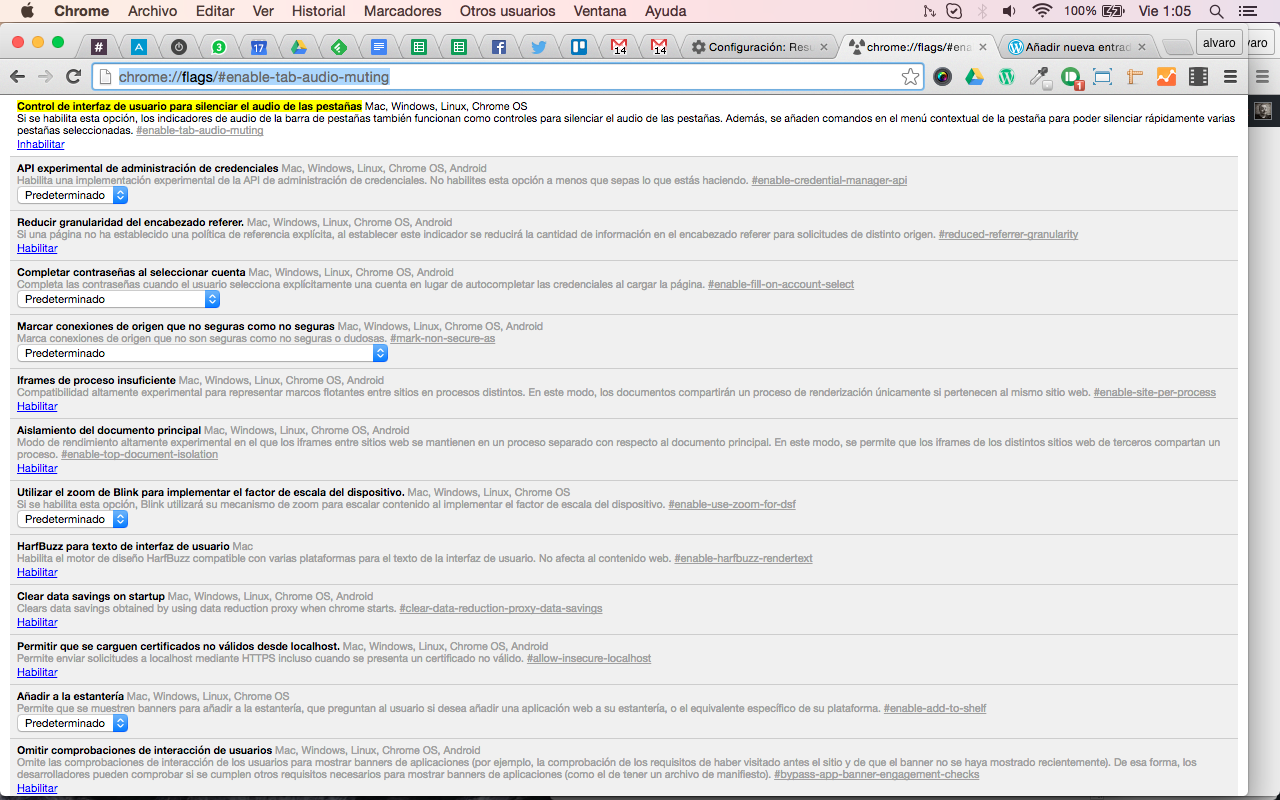Open the pinned Facebook tab
Image resolution: width=1280 pixels, height=800 pixels.
tap(498, 47)
